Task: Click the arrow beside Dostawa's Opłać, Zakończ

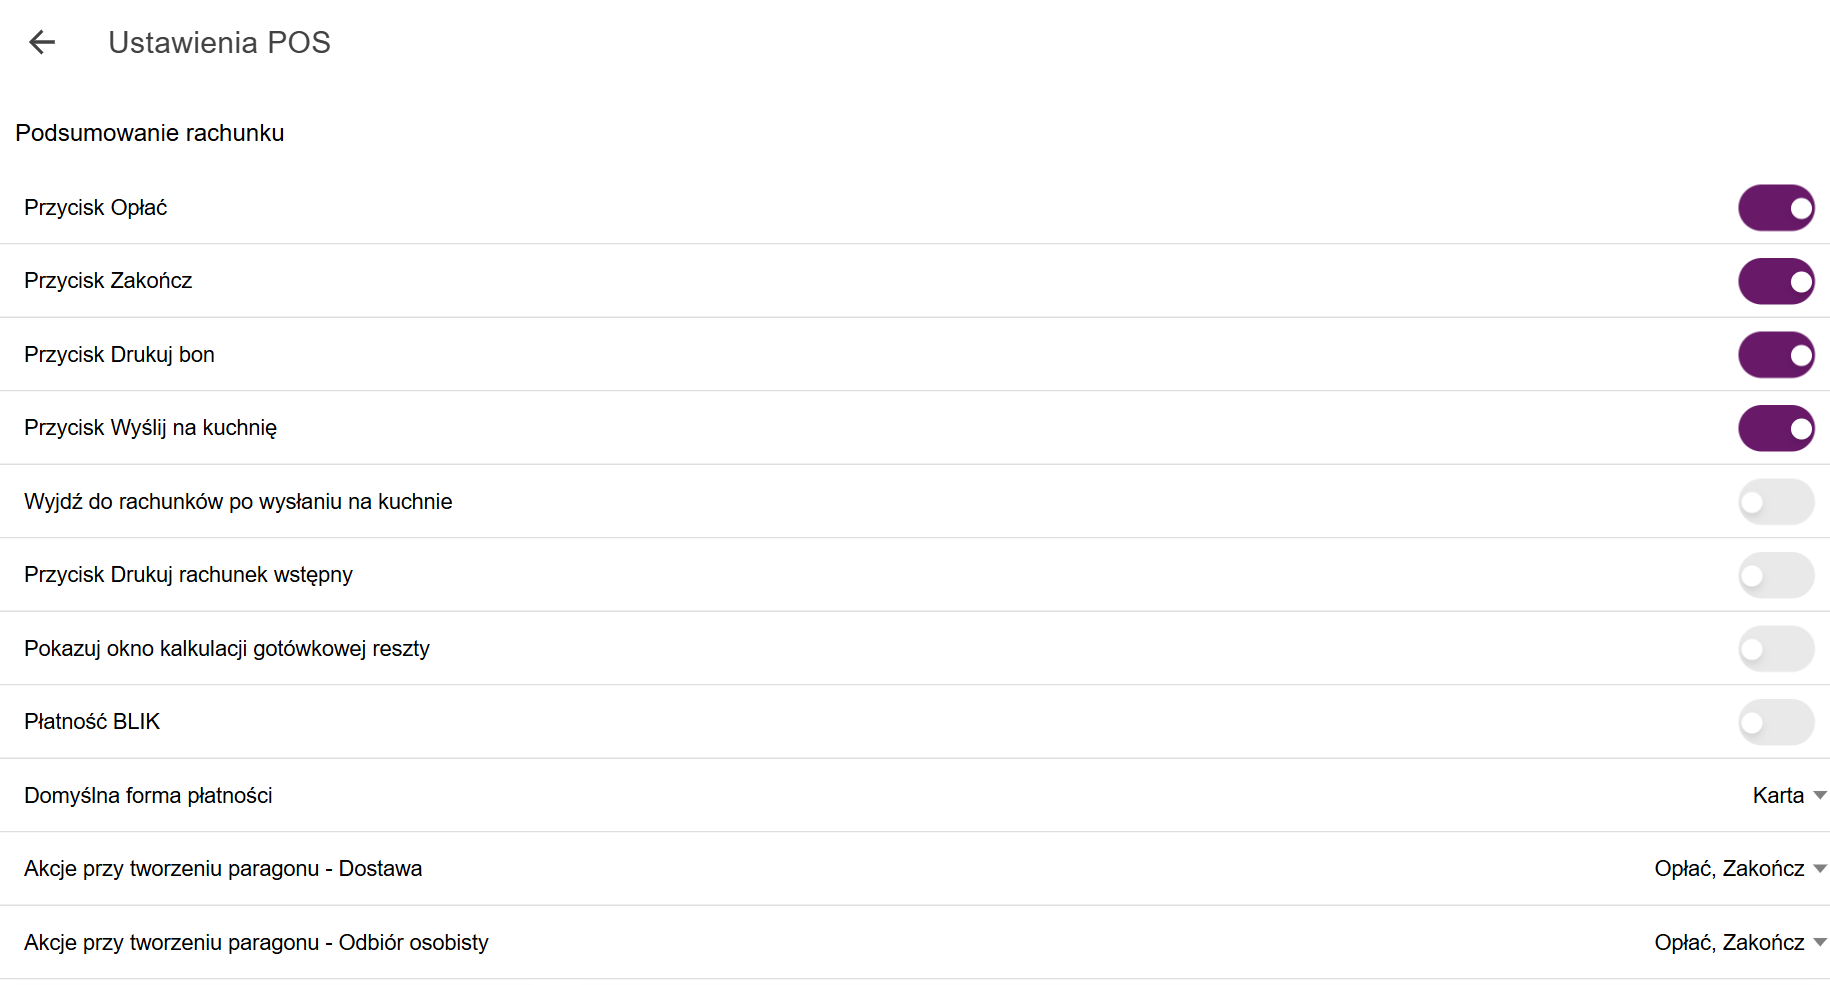Action: tap(1820, 869)
